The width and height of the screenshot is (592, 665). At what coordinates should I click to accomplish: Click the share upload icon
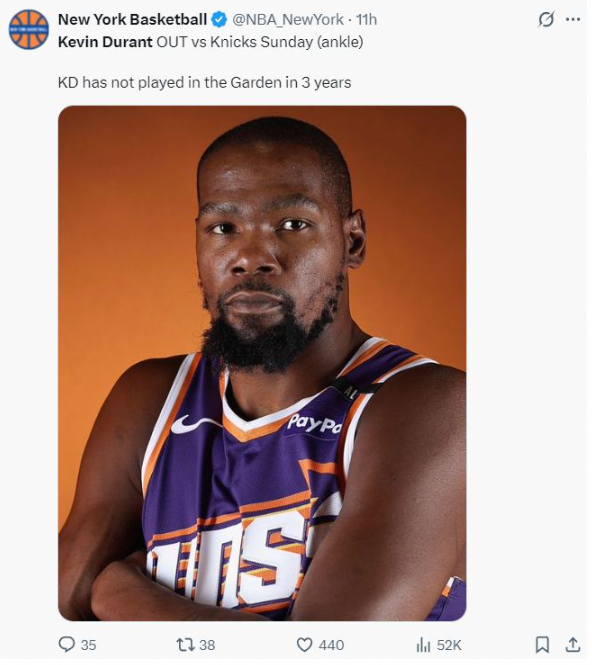[x=573, y=644]
